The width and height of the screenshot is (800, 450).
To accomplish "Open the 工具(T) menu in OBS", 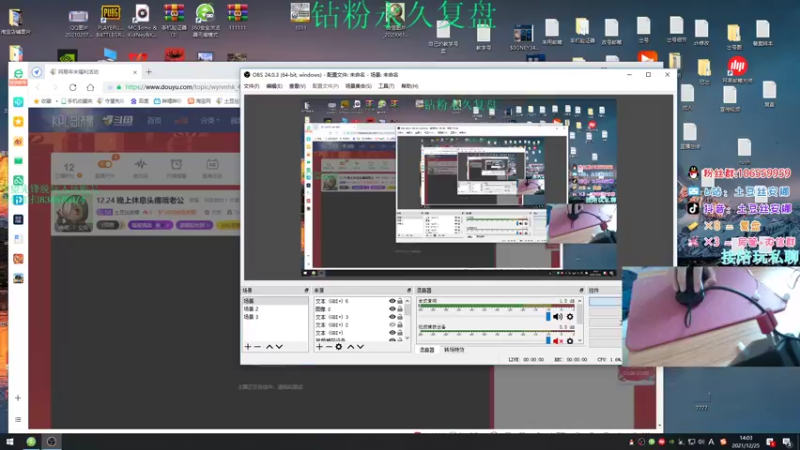I will [386, 86].
